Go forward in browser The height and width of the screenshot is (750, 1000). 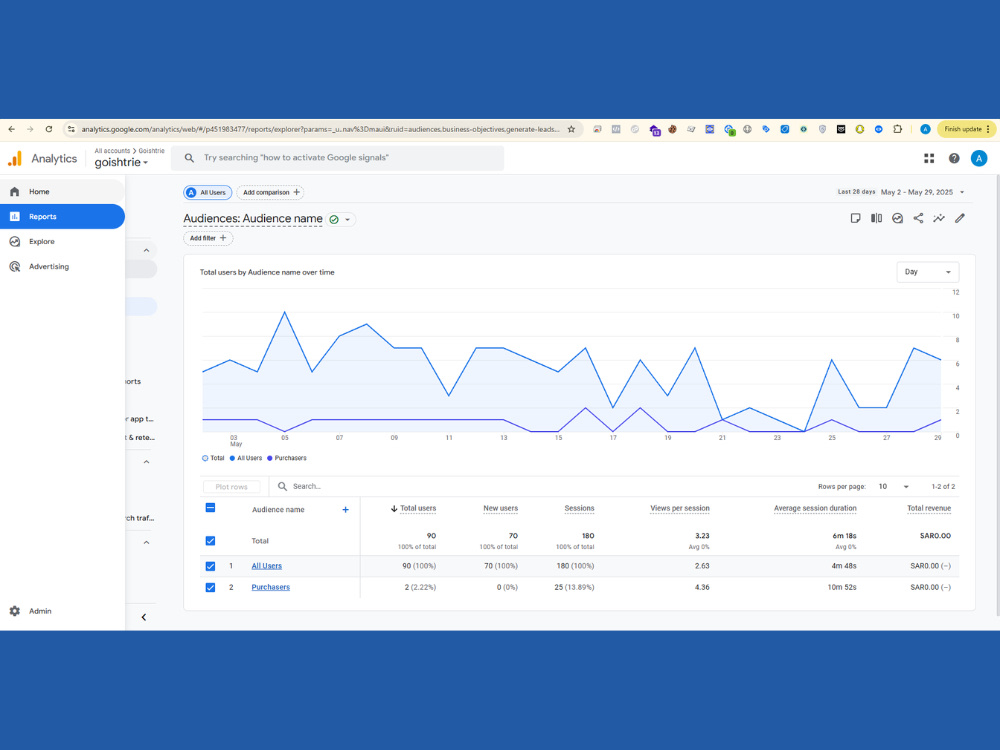[30, 129]
